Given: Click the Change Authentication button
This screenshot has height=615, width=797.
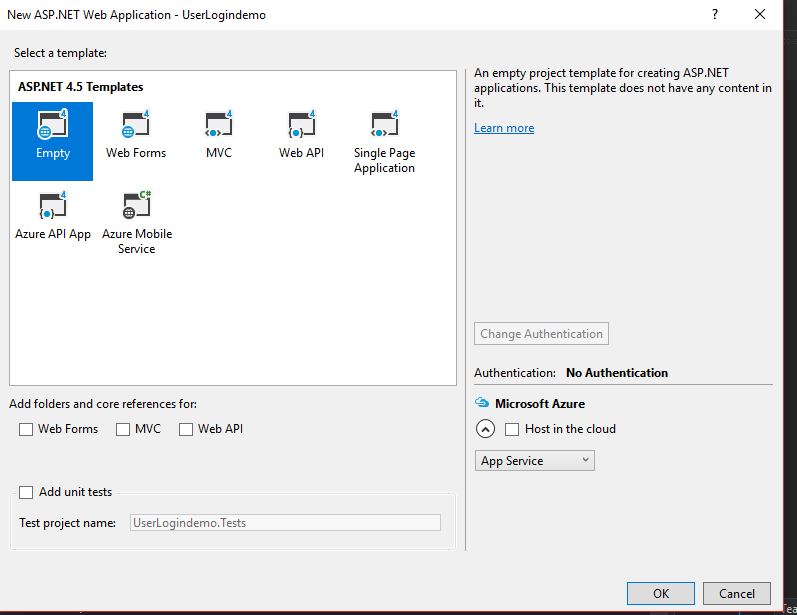Looking at the screenshot, I should (541, 333).
